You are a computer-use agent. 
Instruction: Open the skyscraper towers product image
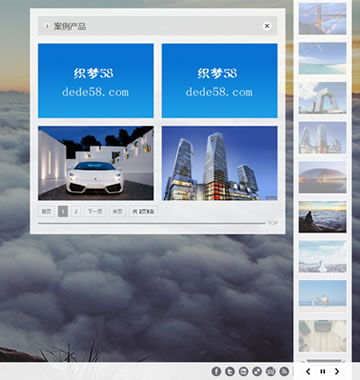click(x=220, y=163)
